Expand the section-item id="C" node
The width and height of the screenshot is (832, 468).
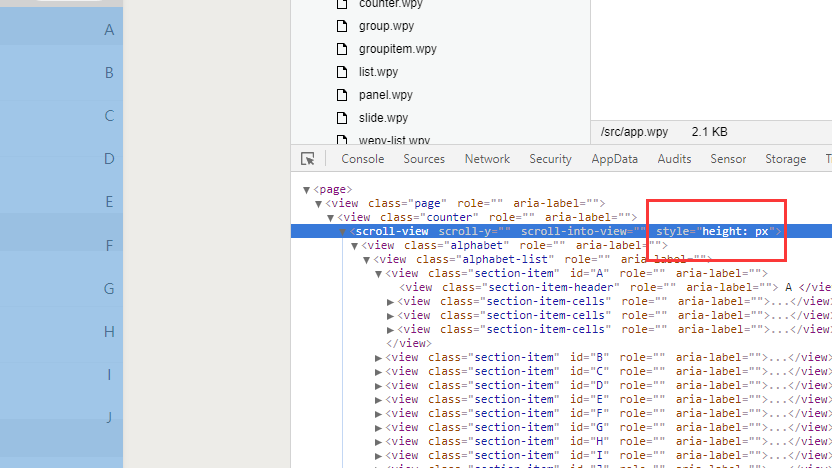pyautogui.click(x=378, y=372)
